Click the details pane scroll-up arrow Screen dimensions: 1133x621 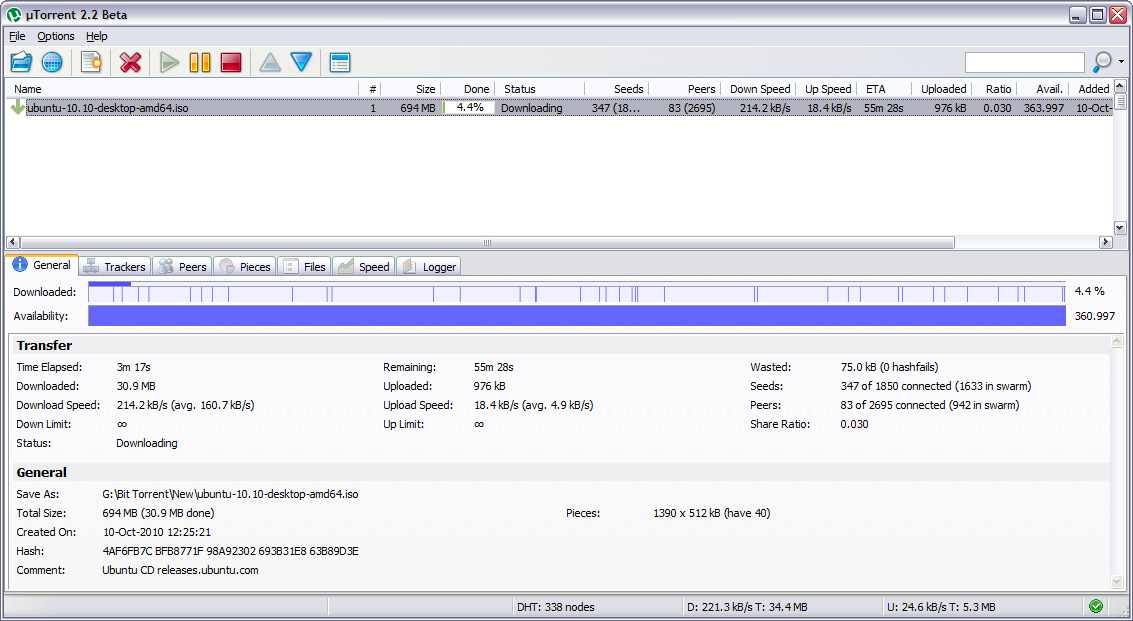click(1117, 341)
